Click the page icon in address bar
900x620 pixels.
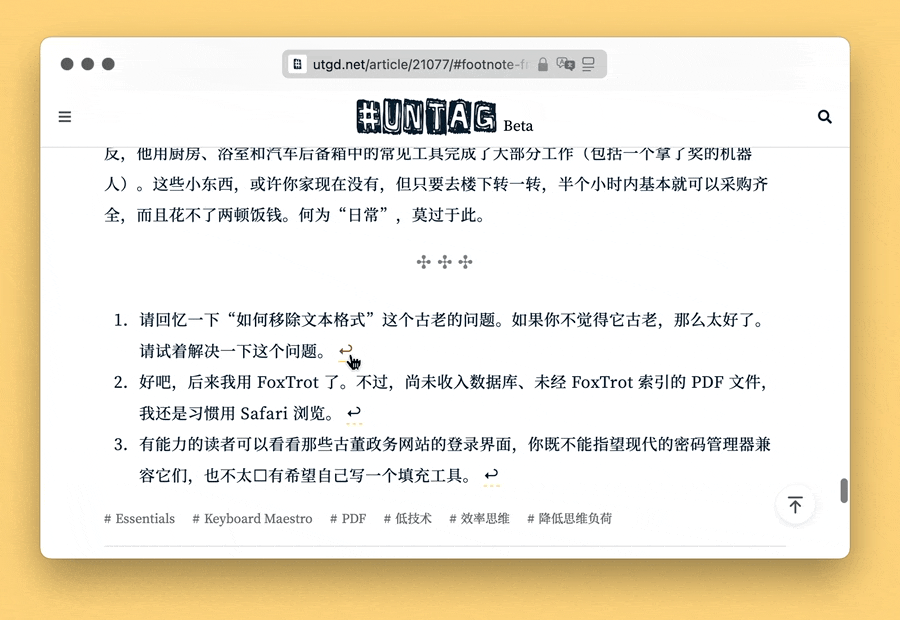click(x=297, y=64)
